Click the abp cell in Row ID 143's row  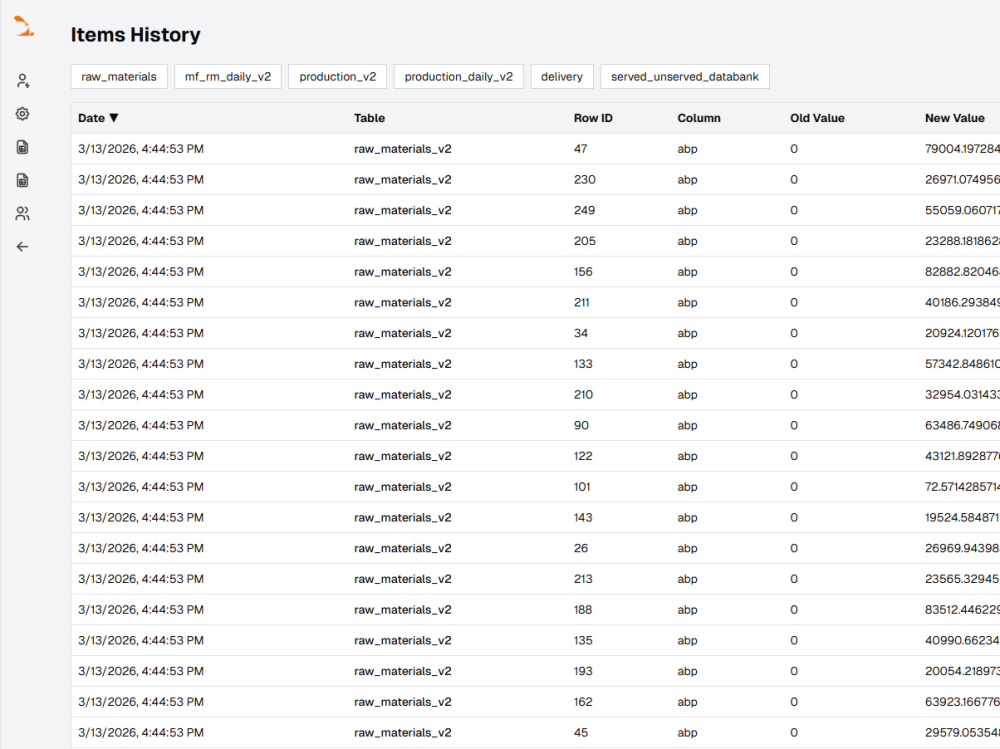point(687,518)
